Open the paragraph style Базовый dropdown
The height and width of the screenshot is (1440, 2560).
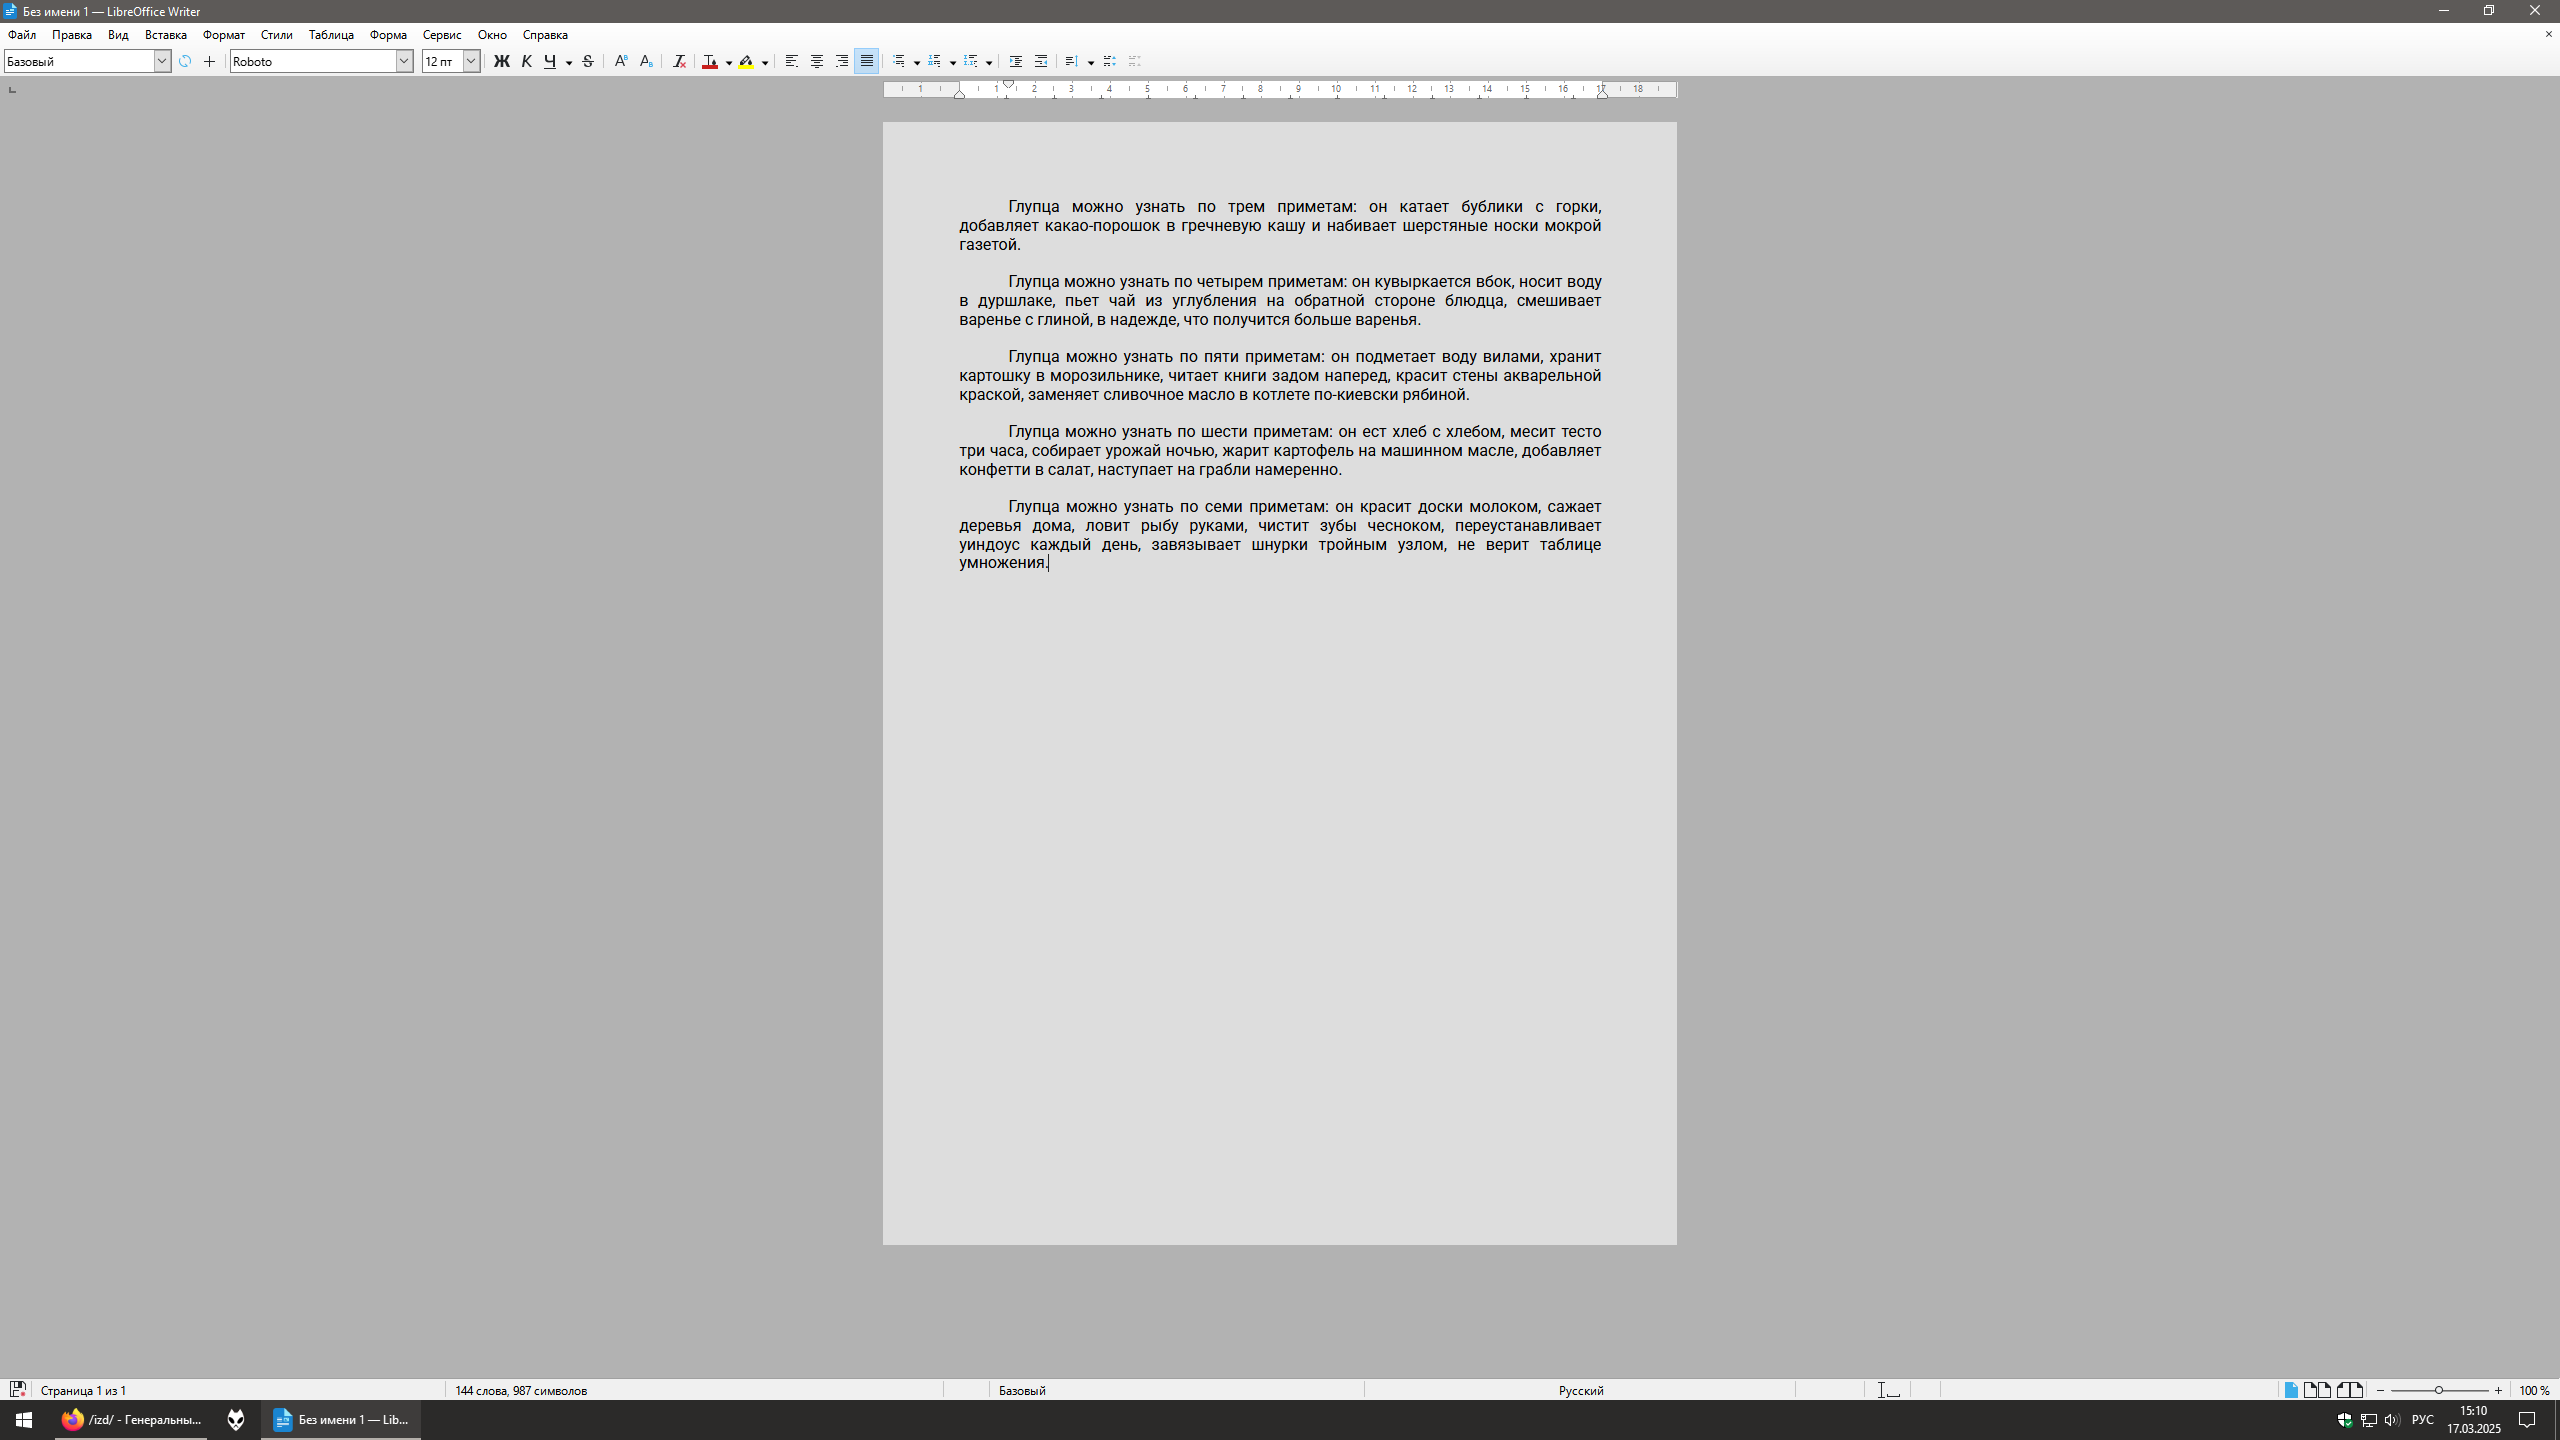click(x=161, y=62)
